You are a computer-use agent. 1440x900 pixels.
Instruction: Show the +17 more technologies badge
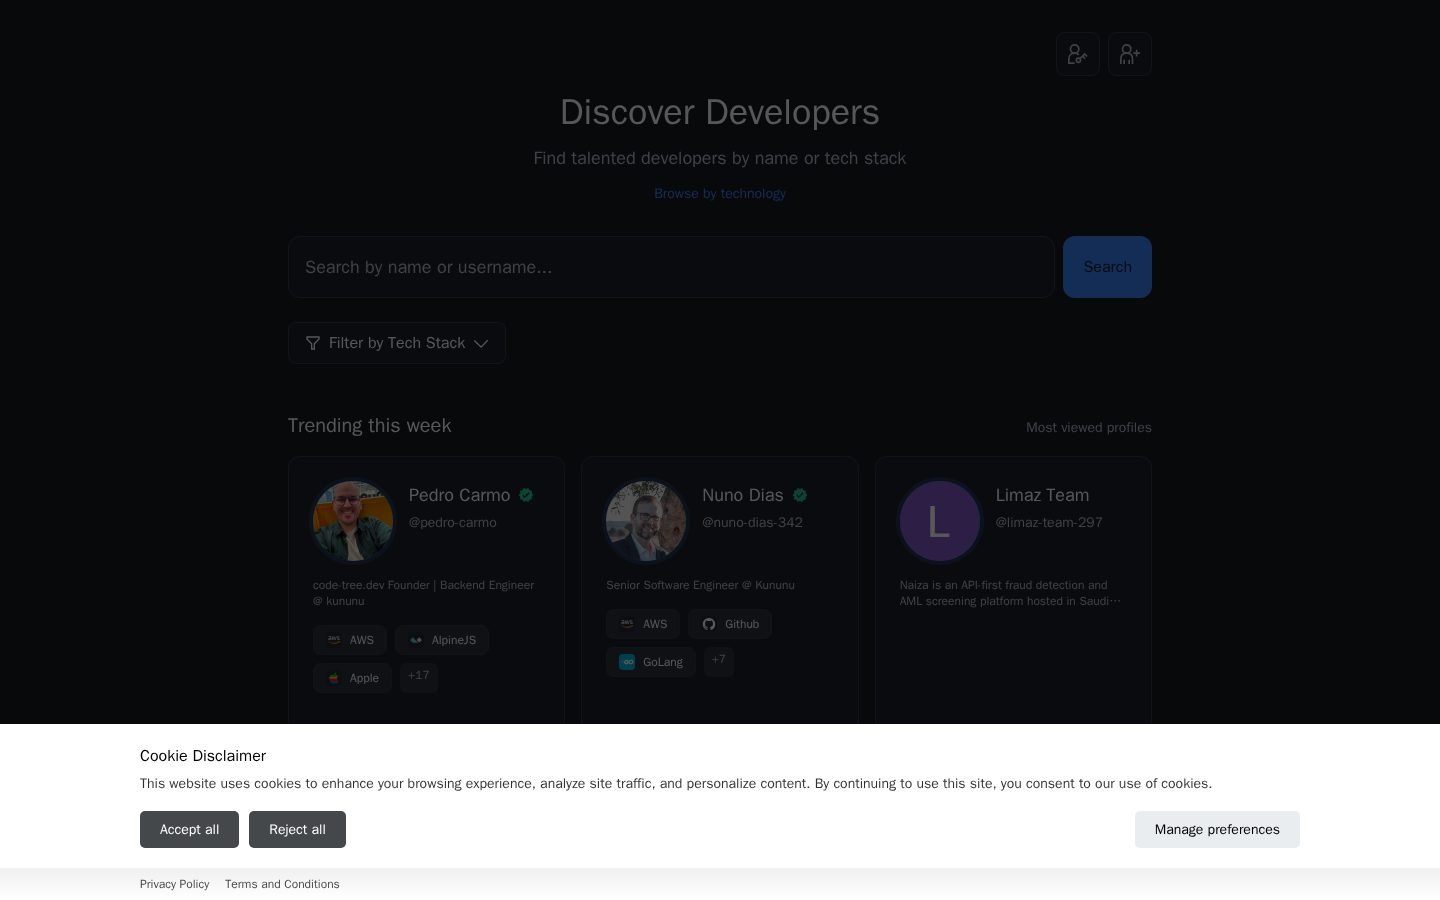419,677
